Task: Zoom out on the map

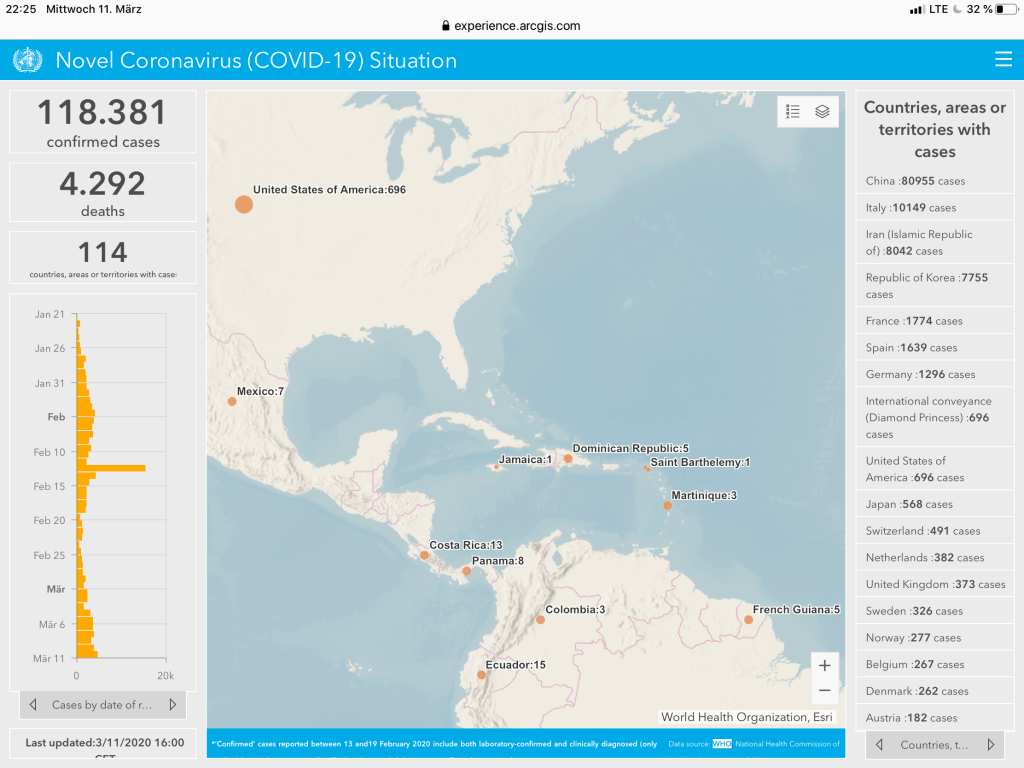Action: pos(824,691)
